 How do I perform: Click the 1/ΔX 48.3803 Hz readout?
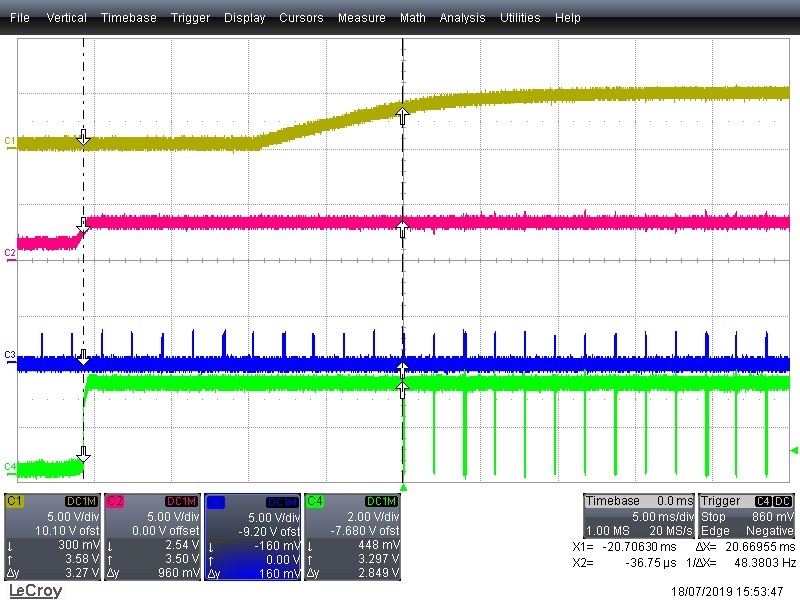741,563
